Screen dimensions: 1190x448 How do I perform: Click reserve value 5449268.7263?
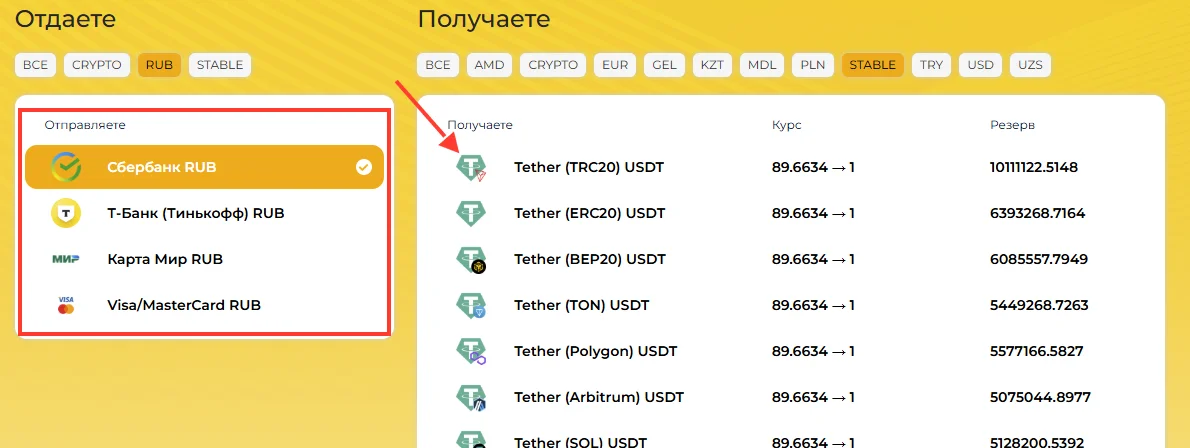[1039, 305]
